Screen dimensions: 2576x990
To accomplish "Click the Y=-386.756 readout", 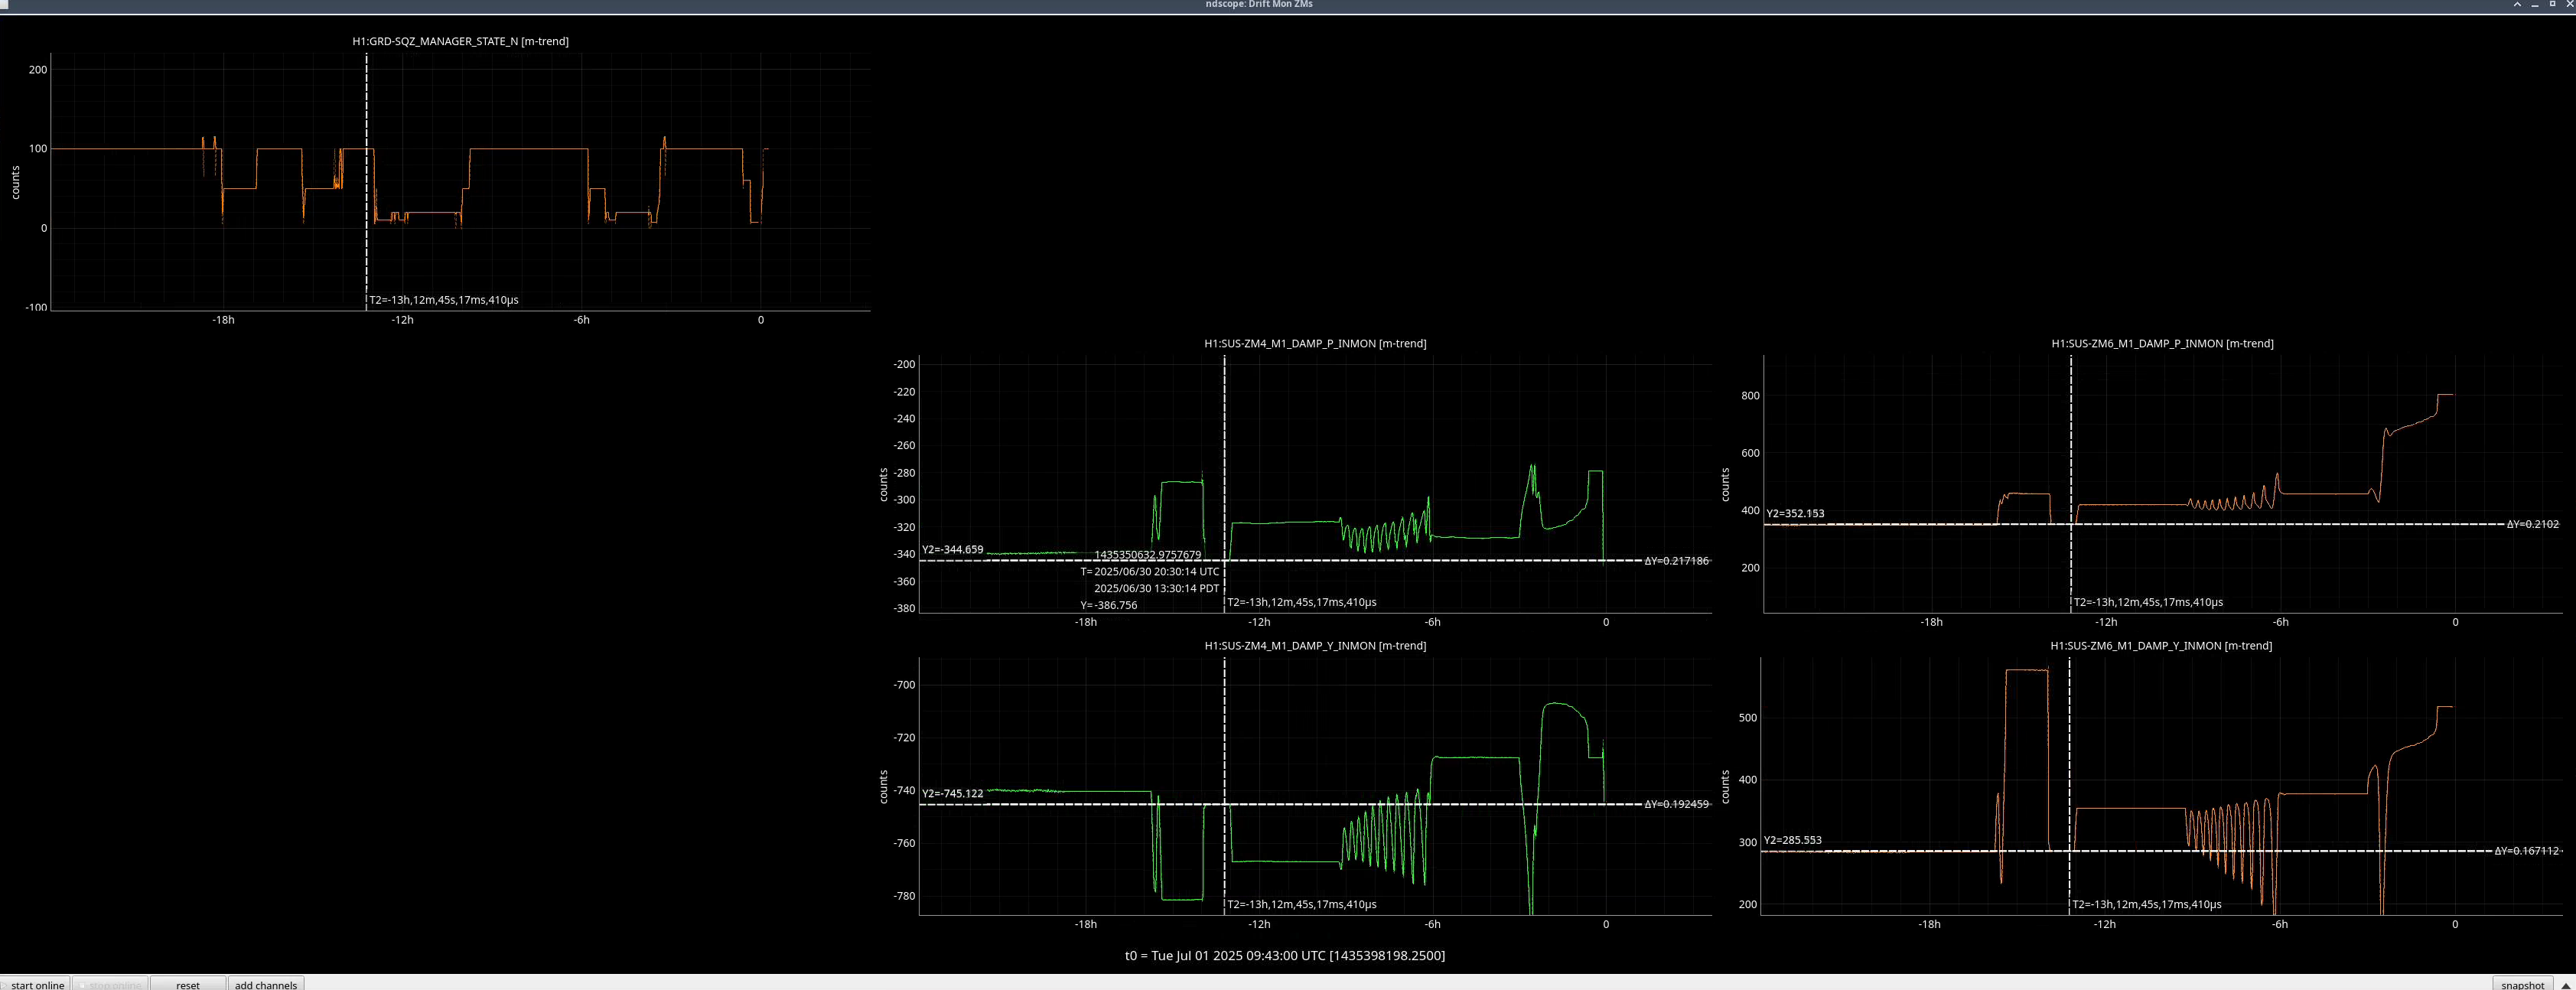I will 1109,605.
